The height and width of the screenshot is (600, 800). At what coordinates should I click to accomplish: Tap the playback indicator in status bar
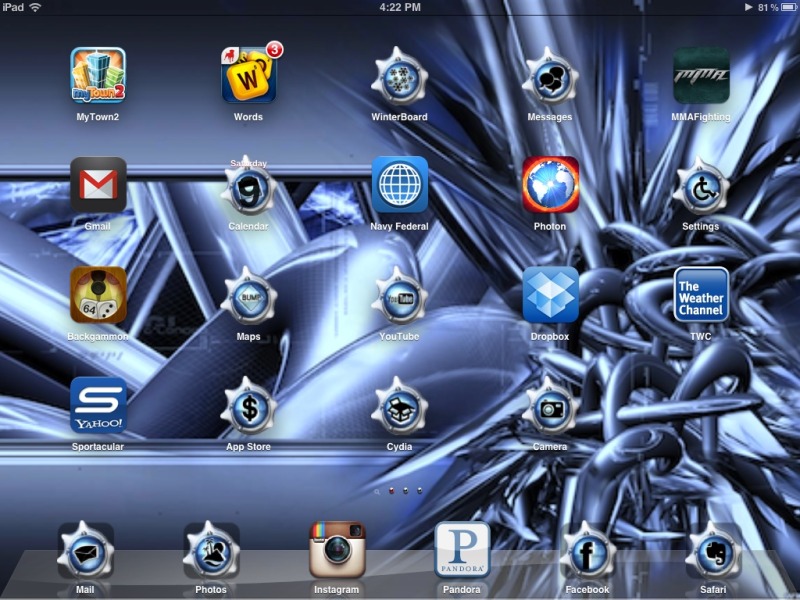[x=748, y=7]
